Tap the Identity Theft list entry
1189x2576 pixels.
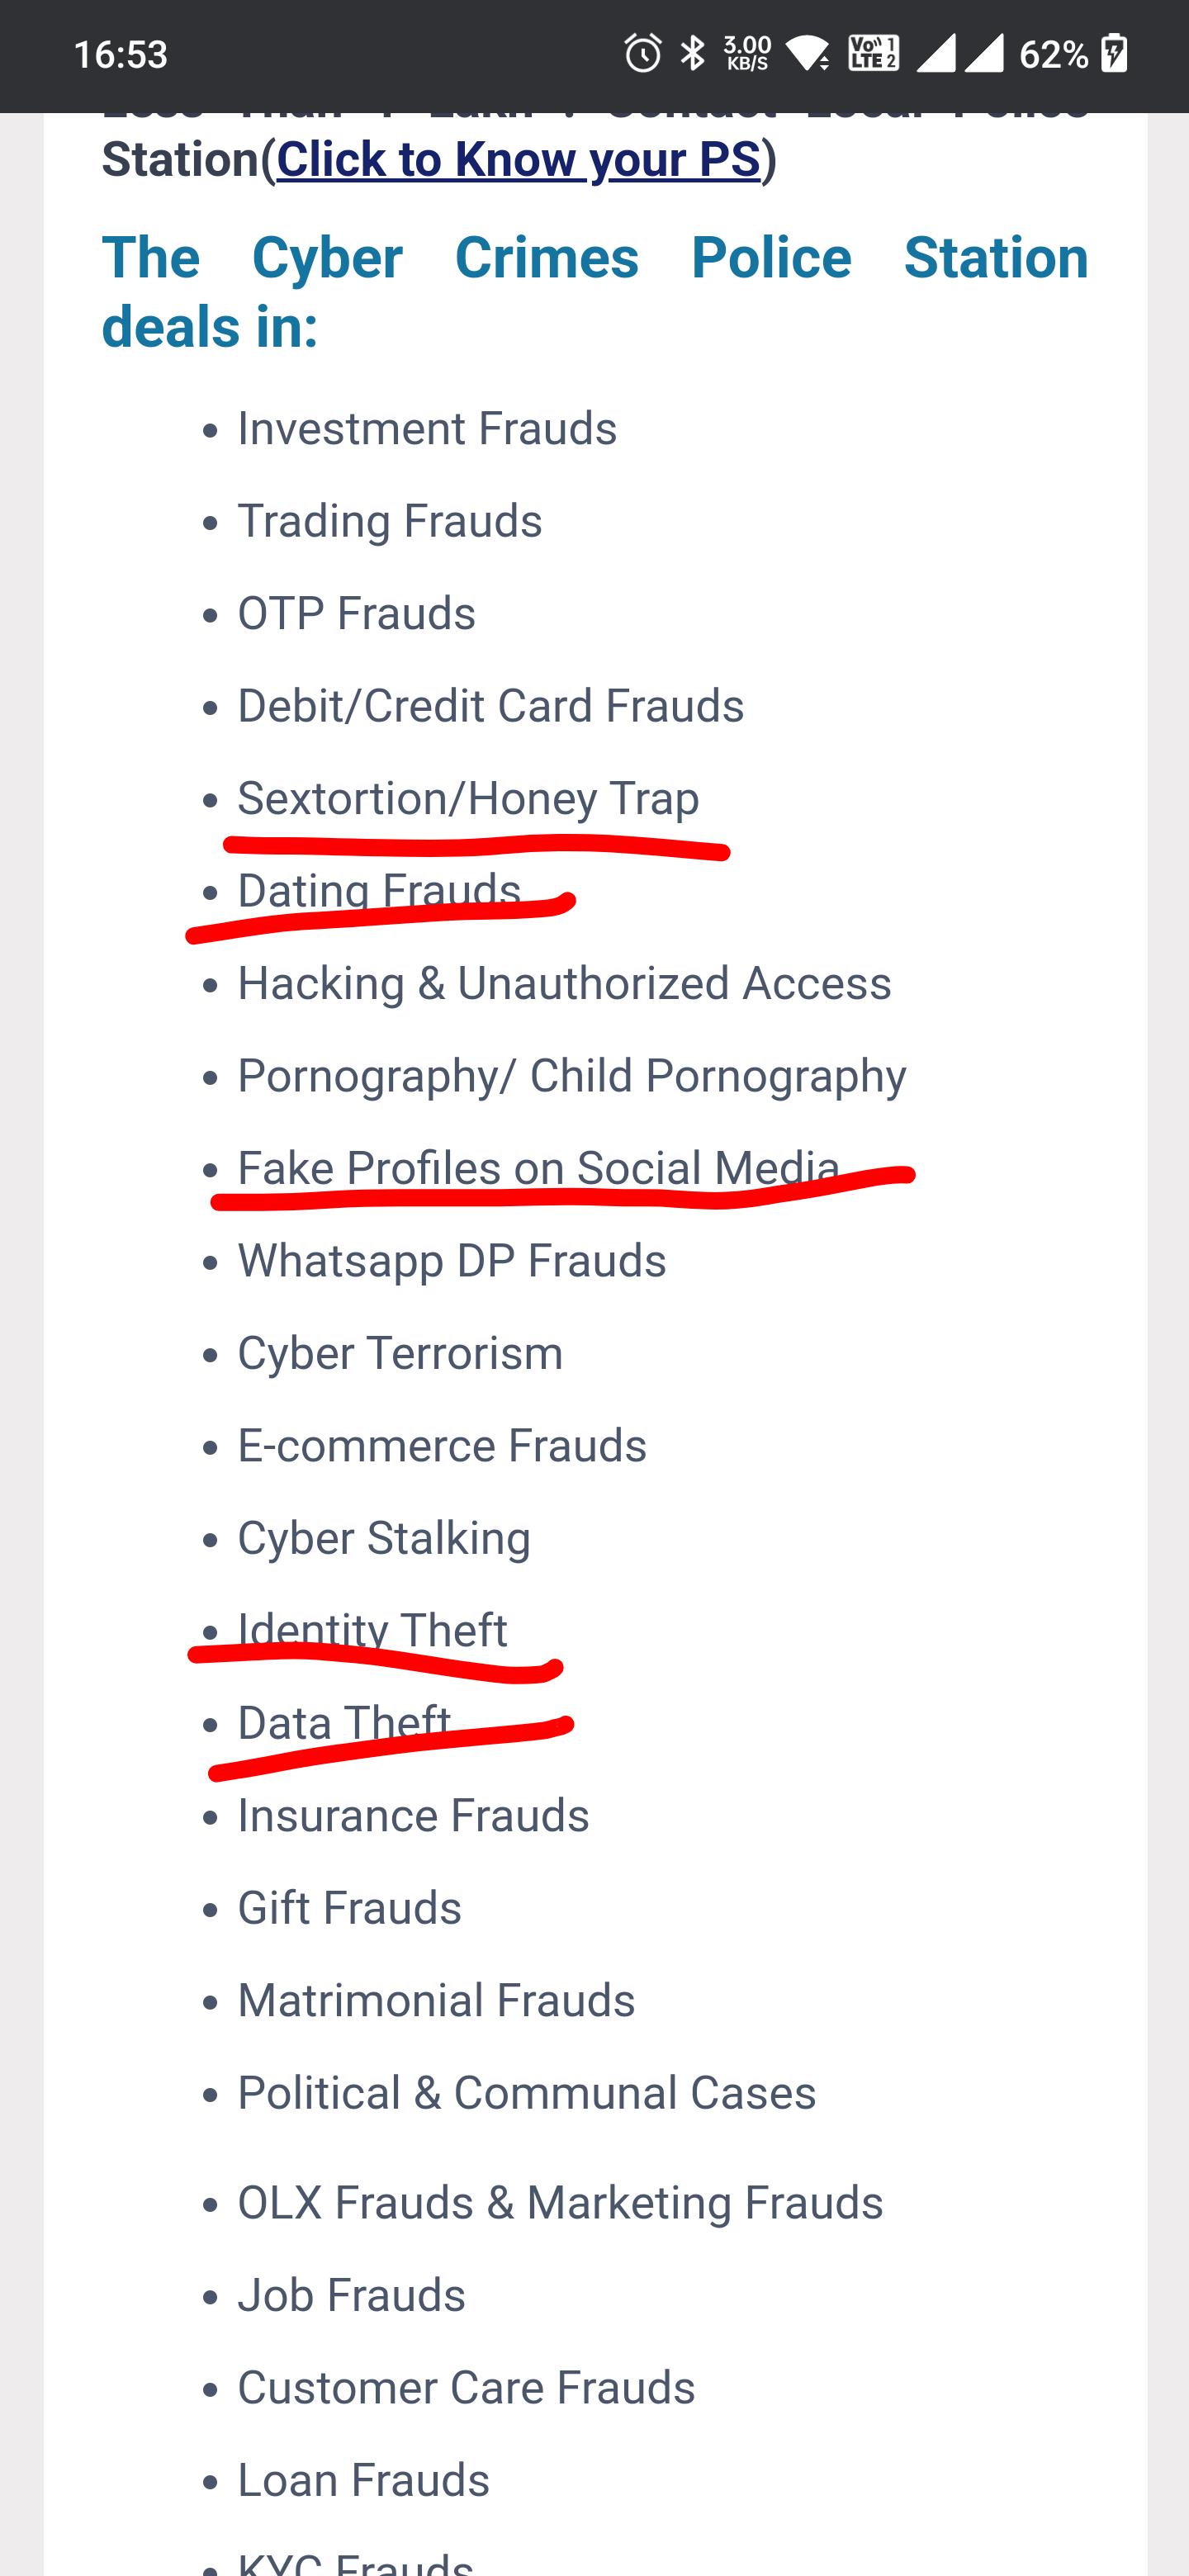click(x=372, y=1630)
